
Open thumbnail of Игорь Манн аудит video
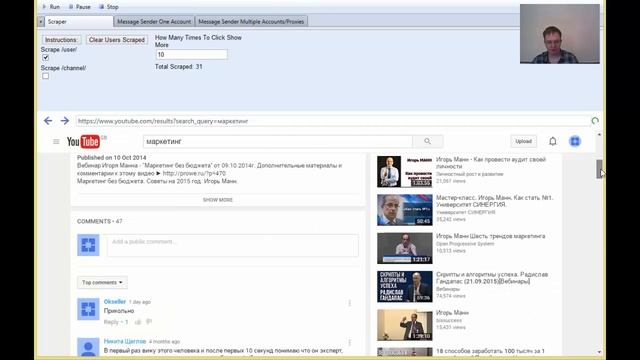404,171
